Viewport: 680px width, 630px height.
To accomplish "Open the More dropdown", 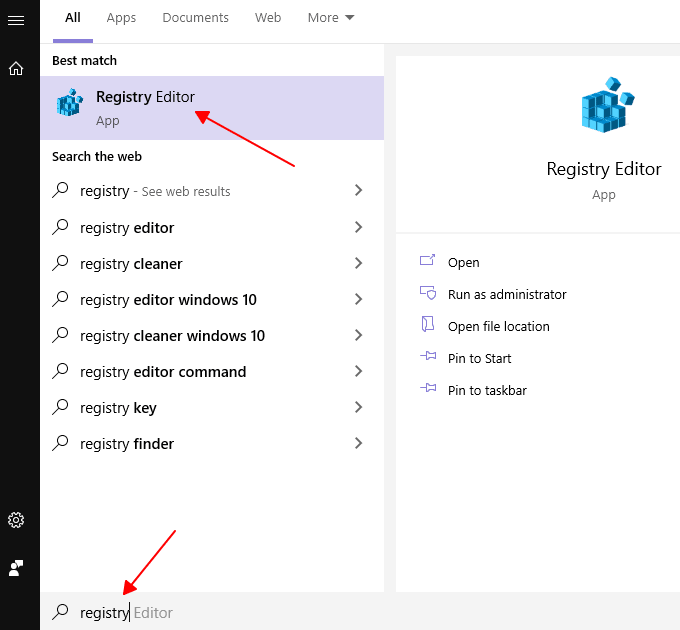I will tap(331, 18).
